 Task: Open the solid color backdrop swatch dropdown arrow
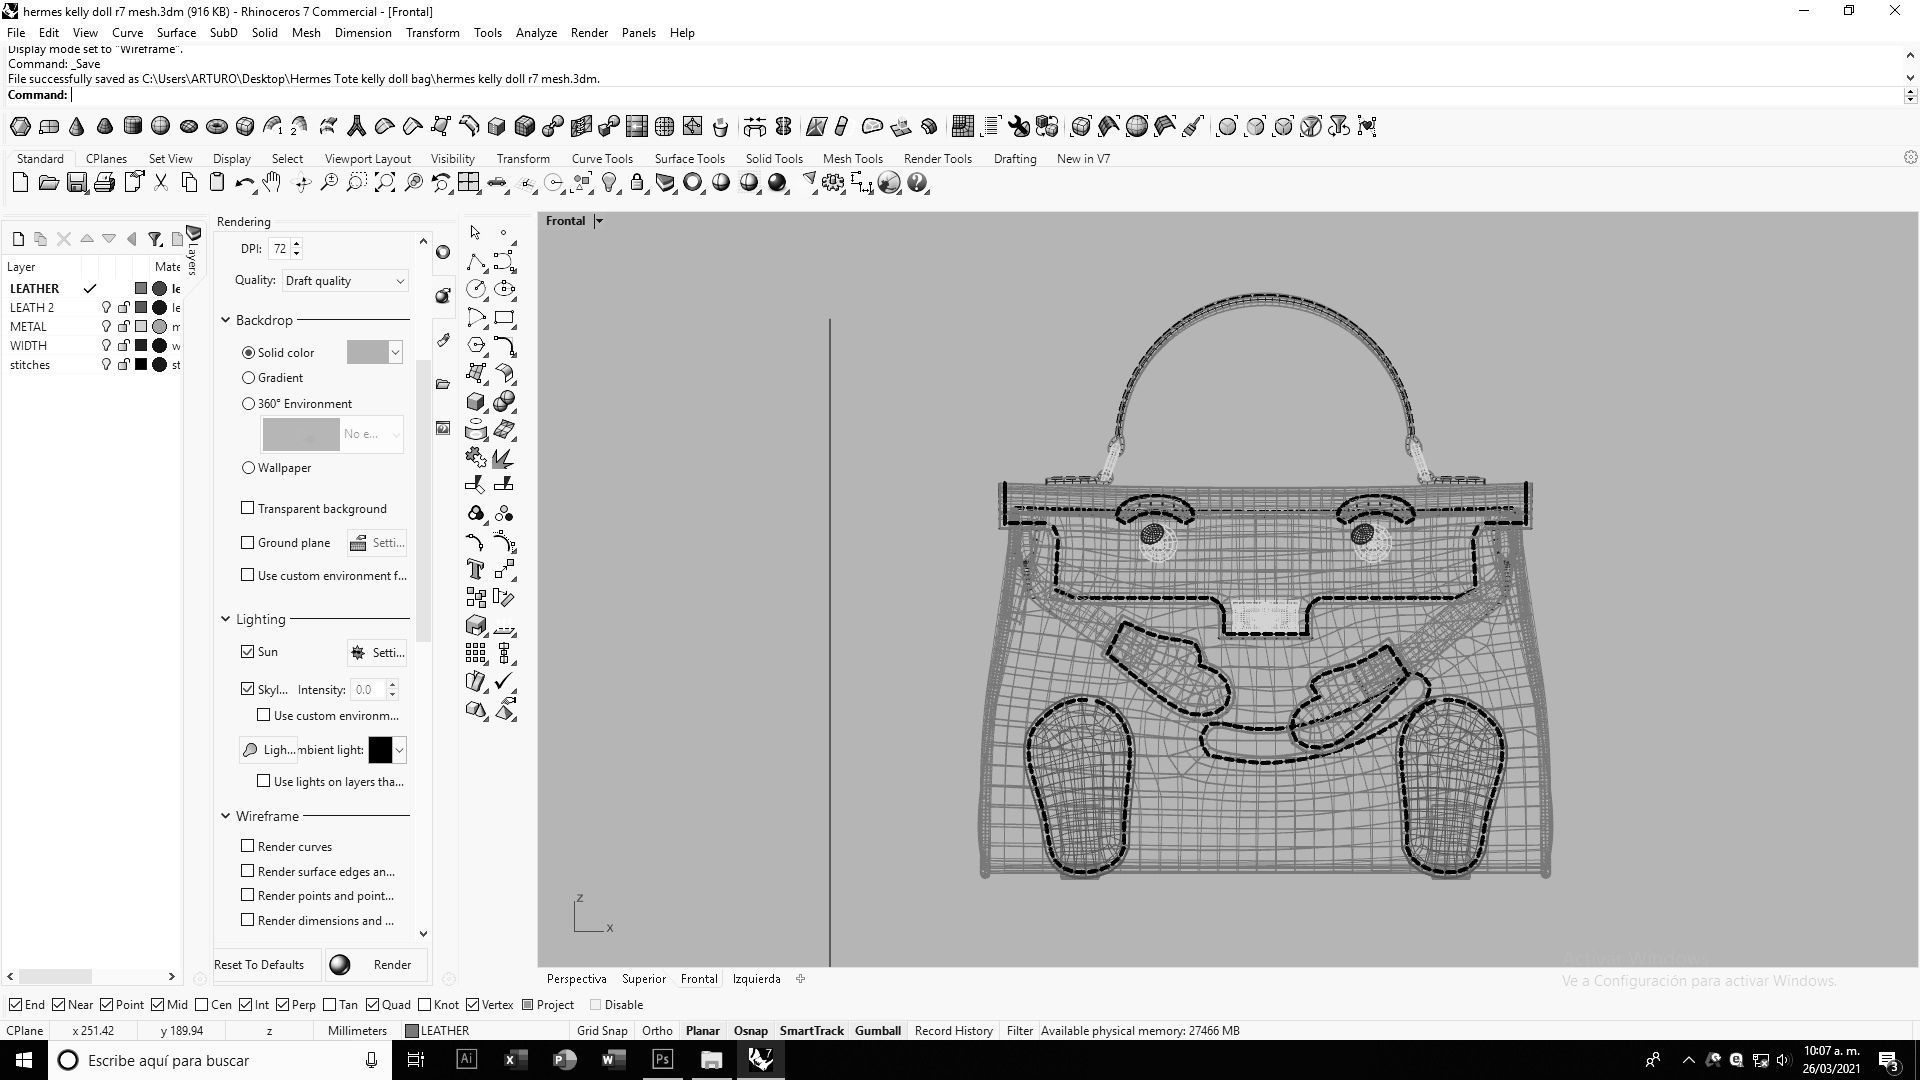(395, 352)
